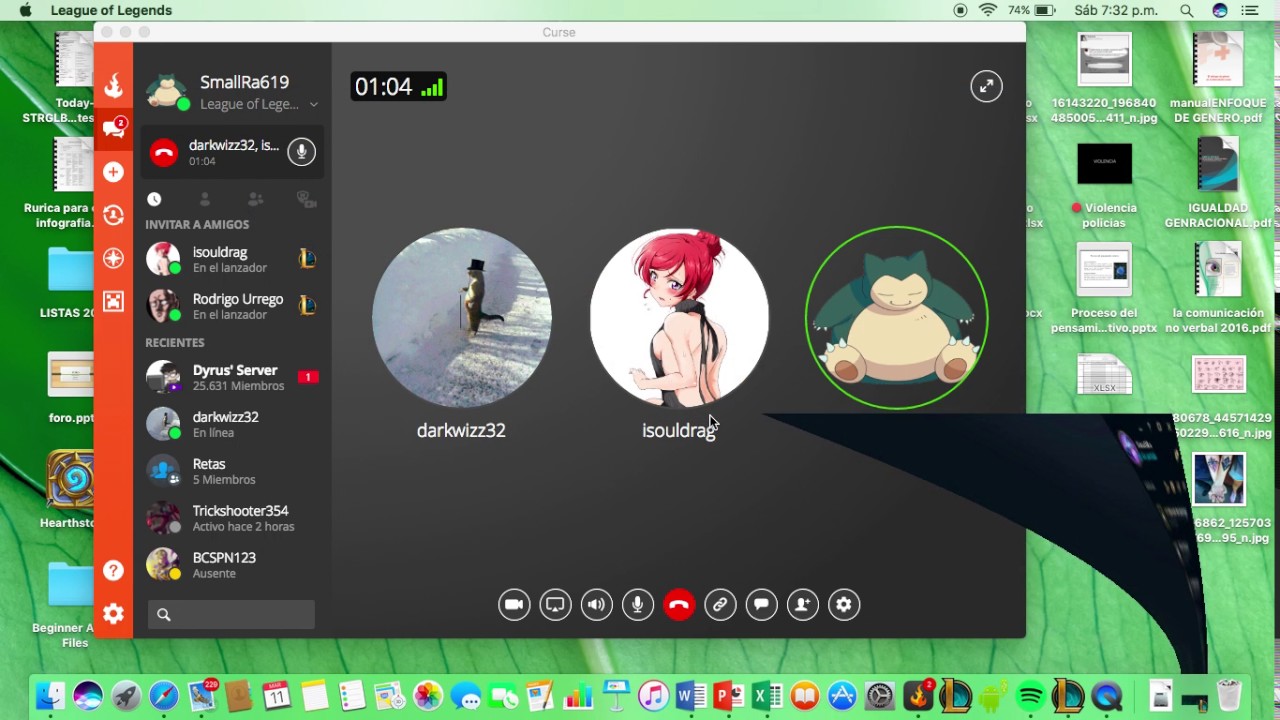
Task: Click the plus icon in the orange sidebar
Action: 114,172
